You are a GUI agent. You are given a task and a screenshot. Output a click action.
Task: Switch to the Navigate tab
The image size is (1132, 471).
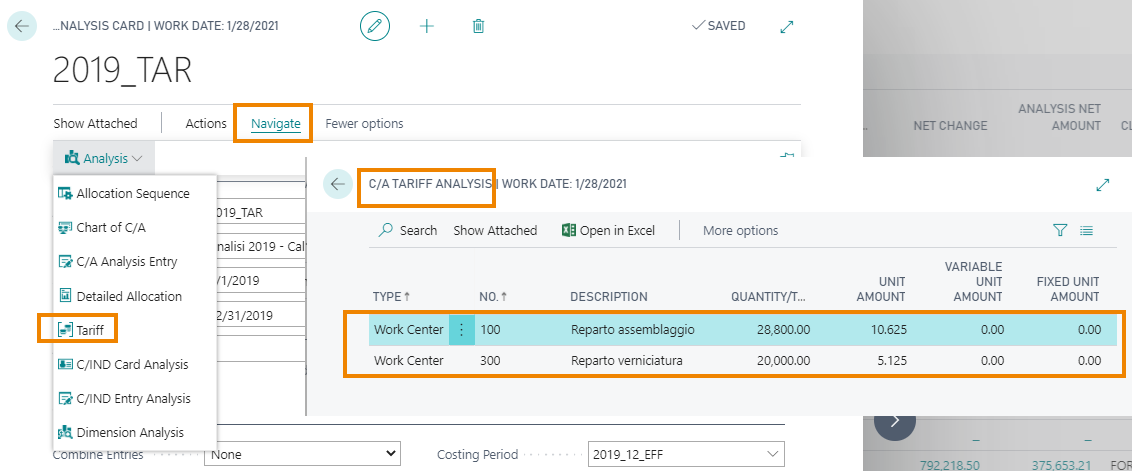point(276,124)
